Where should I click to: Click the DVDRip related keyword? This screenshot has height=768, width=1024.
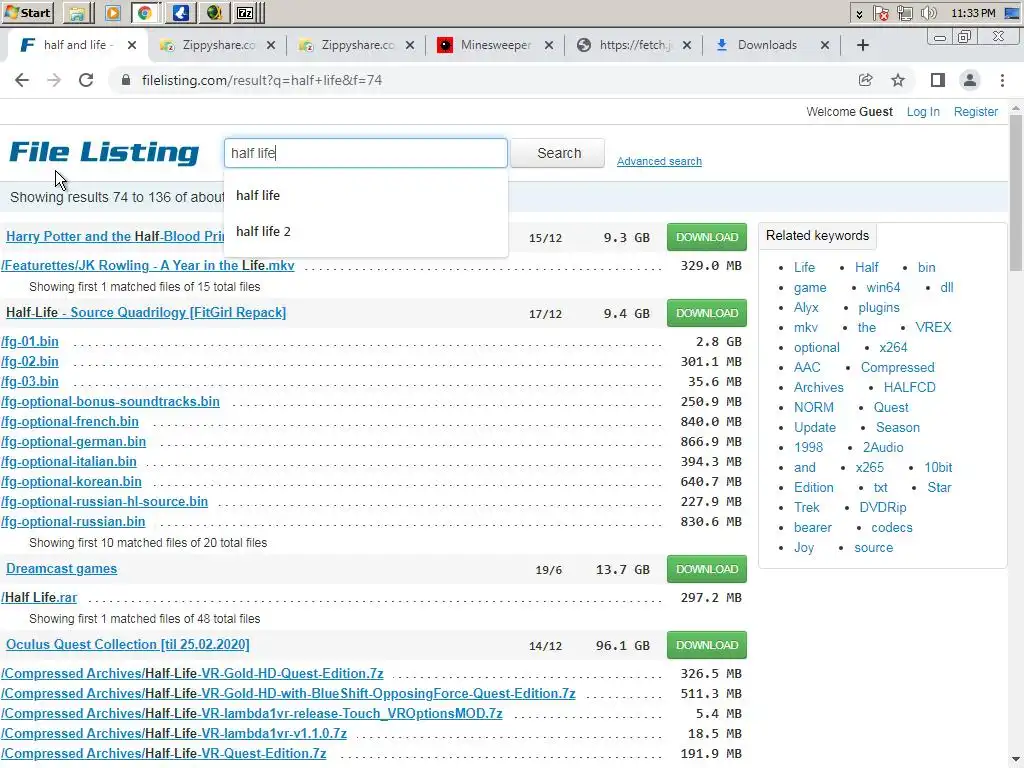(x=883, y=507)
